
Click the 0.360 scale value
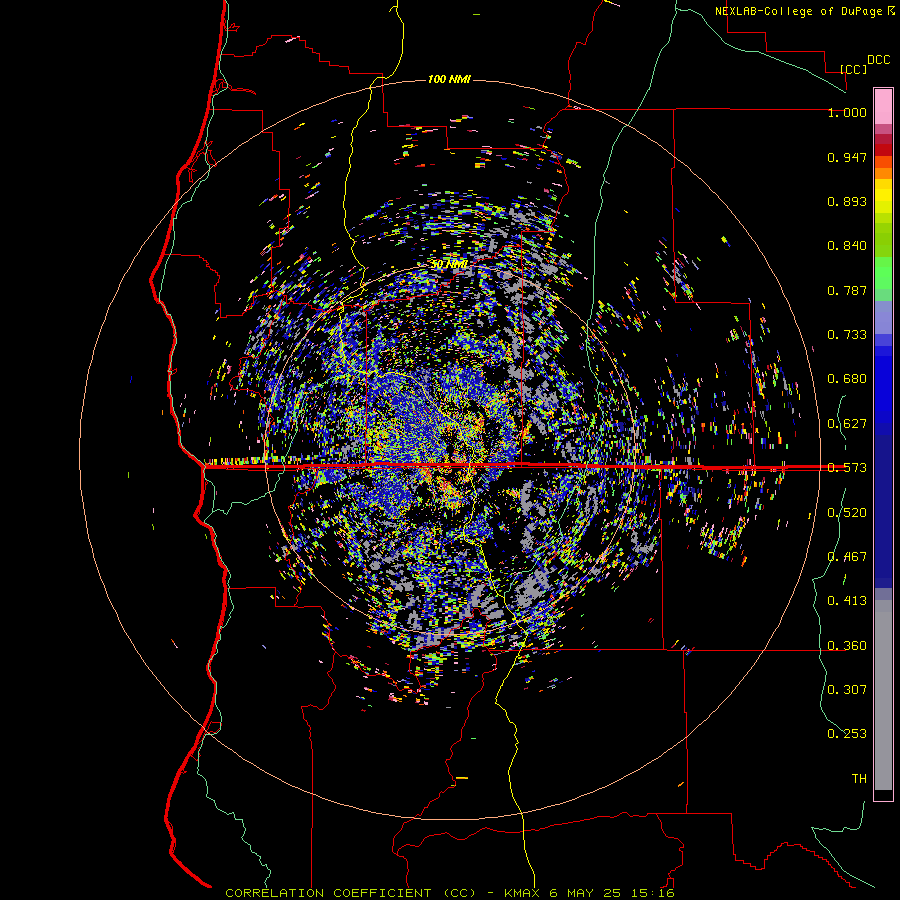(847, 646)
